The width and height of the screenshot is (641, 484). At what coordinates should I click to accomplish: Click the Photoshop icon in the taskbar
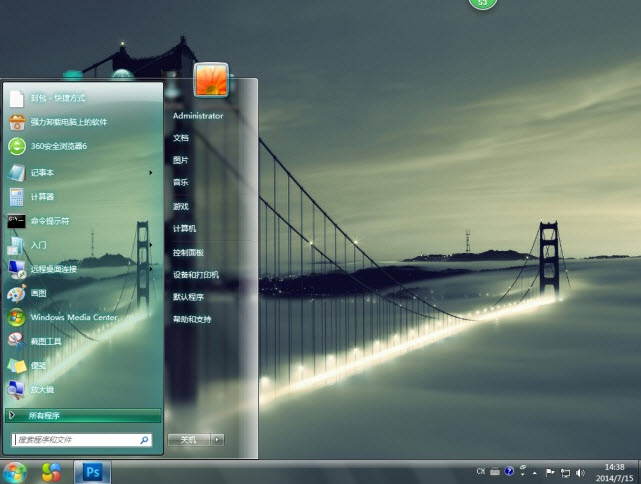click(x=93, y=470)
